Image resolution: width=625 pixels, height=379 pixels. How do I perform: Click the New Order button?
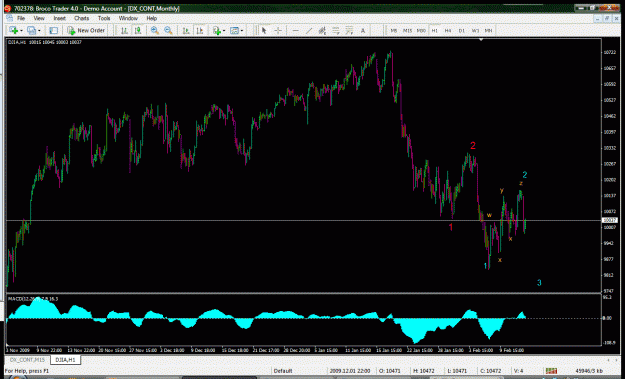click(86, 30)
